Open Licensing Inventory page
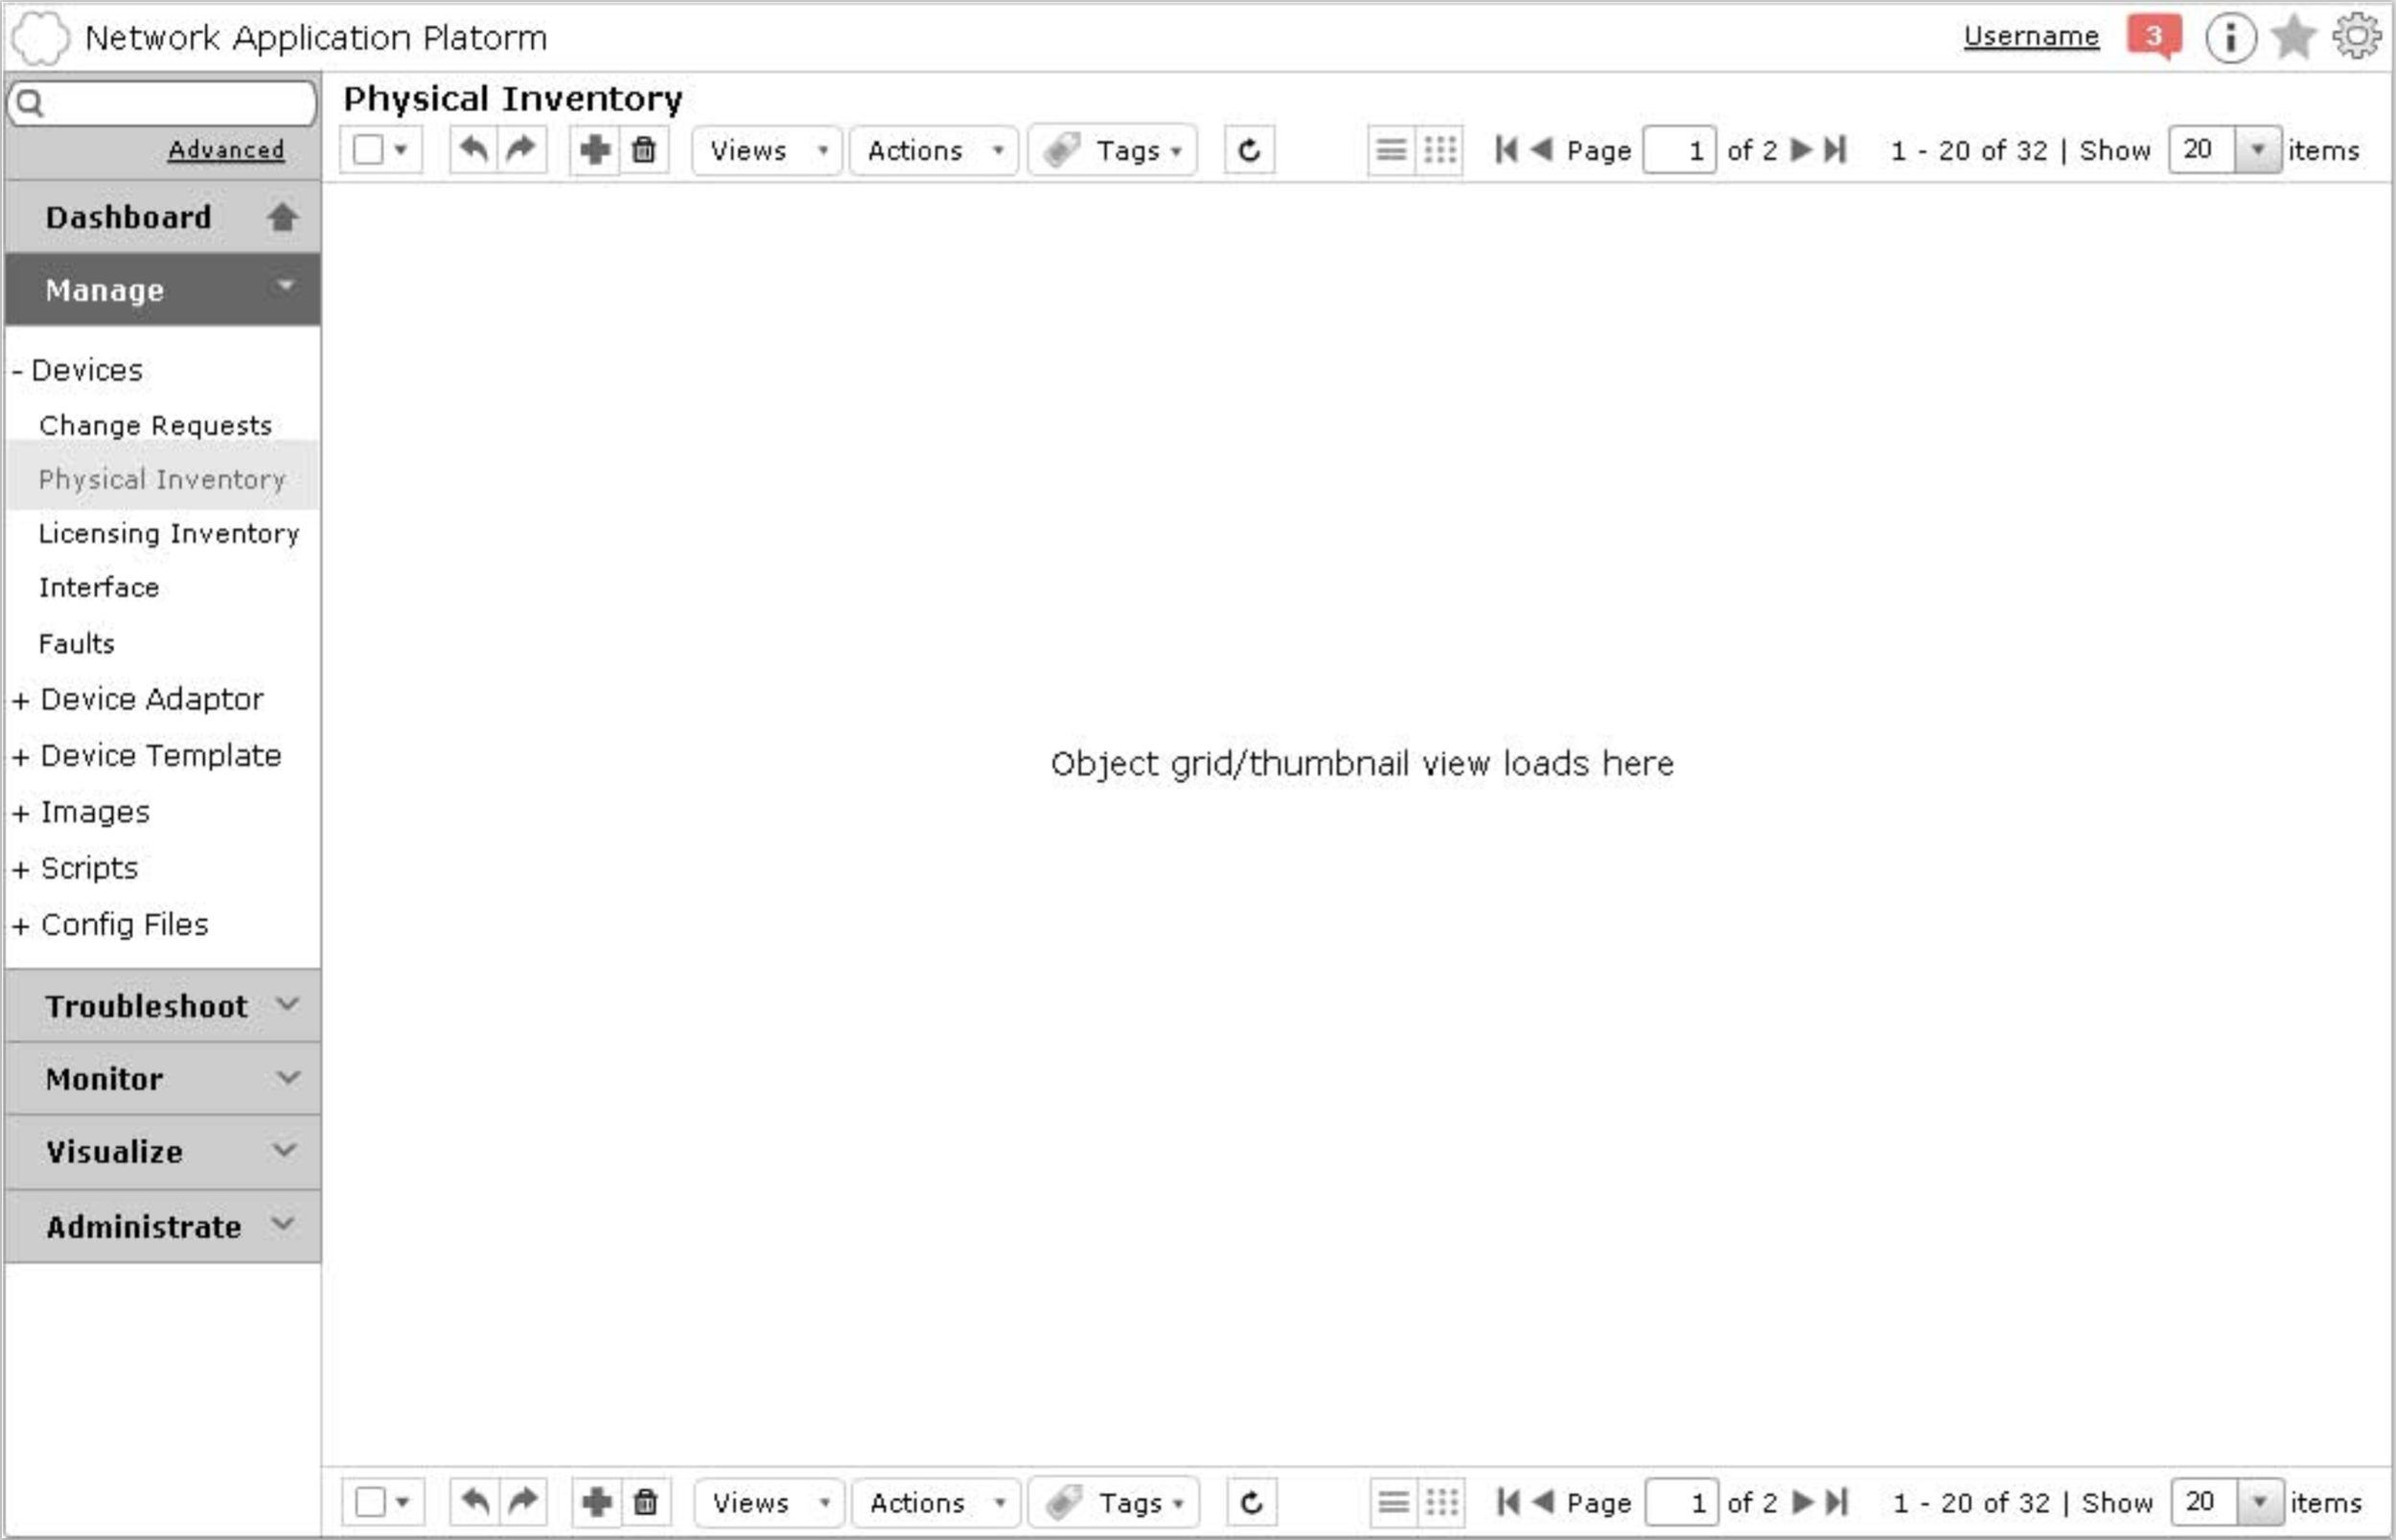Screen dimensions: 2396x1540 [x=169, y=533]
